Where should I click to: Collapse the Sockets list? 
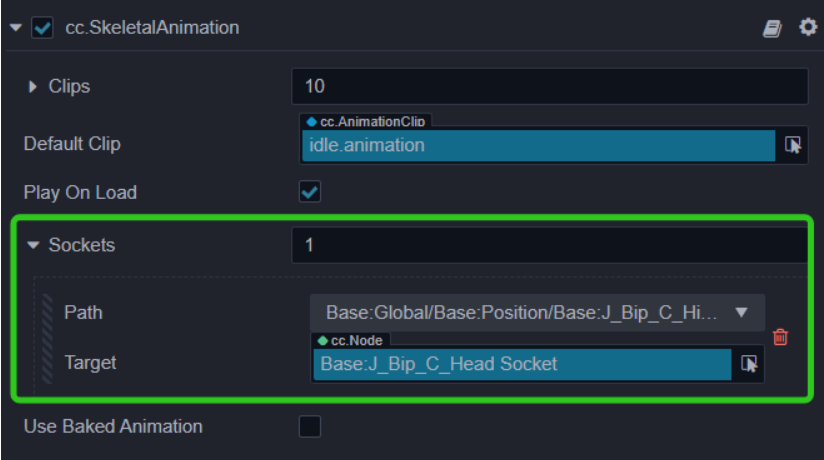[34, 245]
